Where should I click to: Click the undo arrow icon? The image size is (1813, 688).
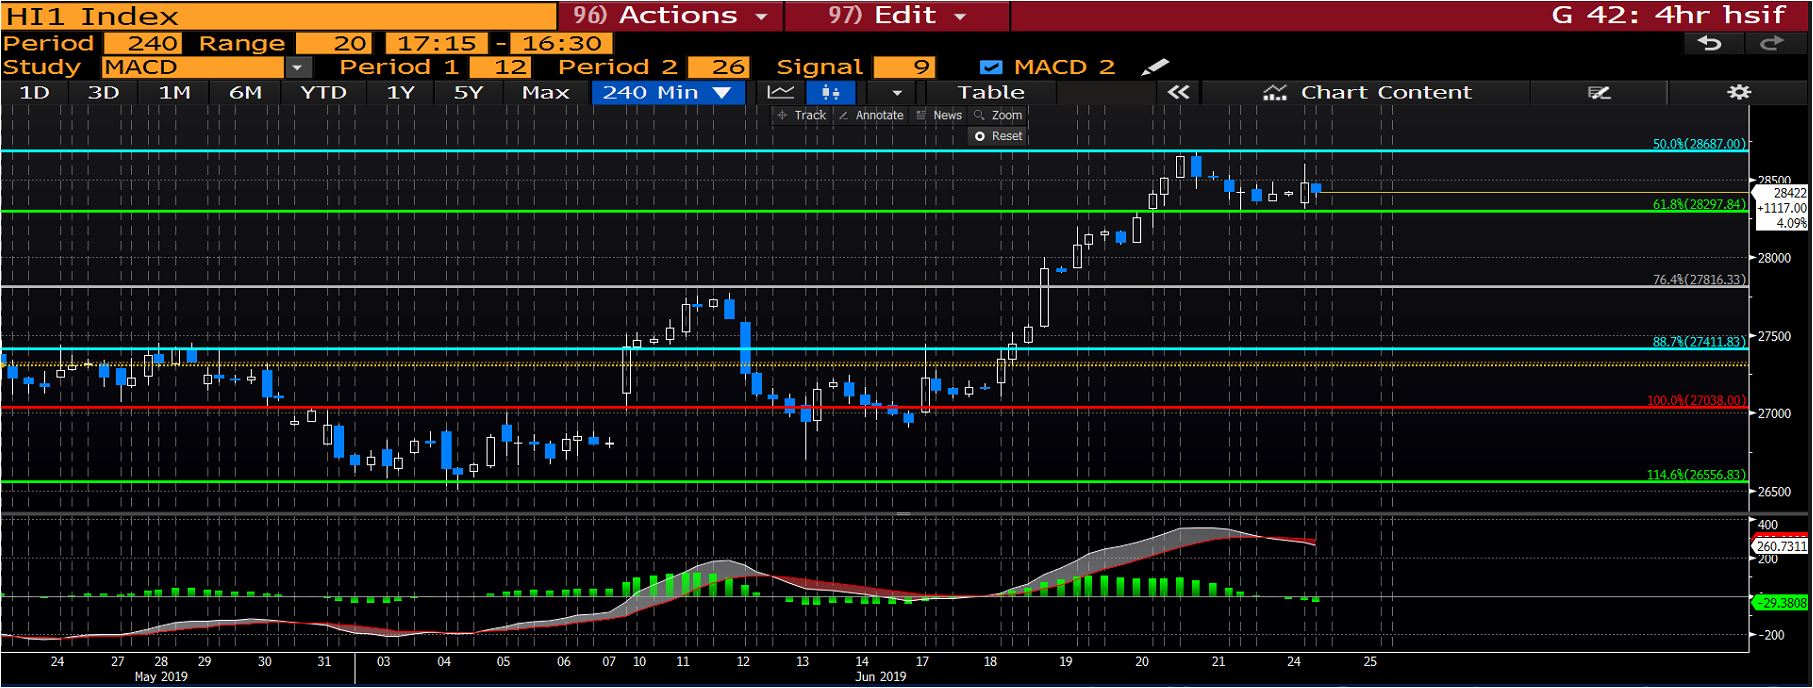pos(1710,43)
